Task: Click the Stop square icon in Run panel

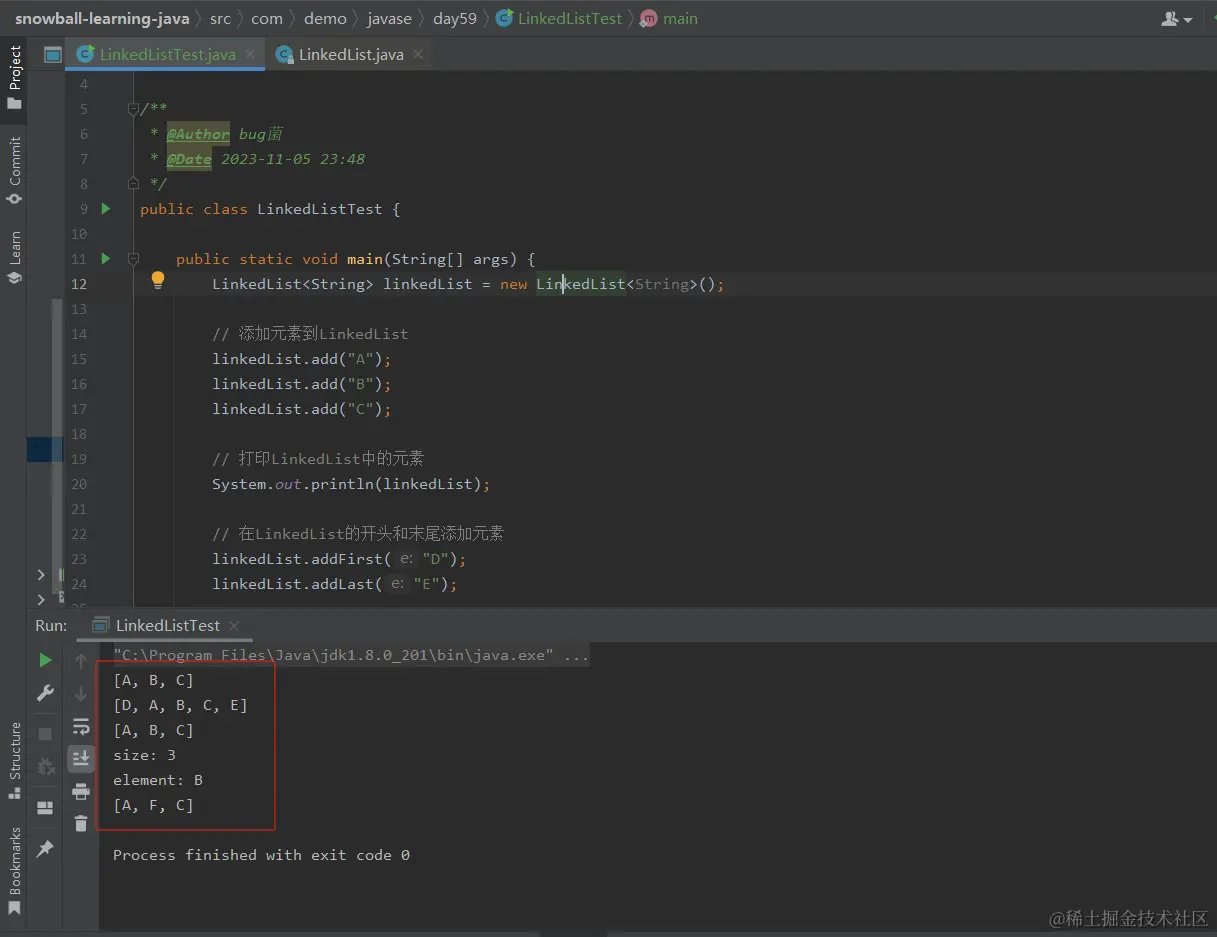Action: 45,734
